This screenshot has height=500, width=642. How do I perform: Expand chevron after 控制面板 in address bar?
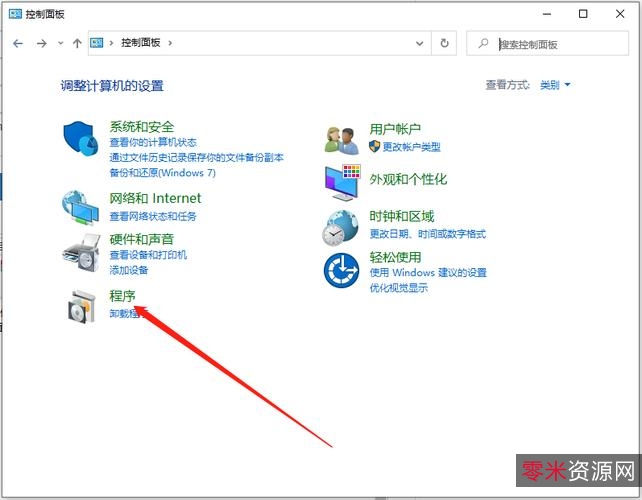click(170, 43)
